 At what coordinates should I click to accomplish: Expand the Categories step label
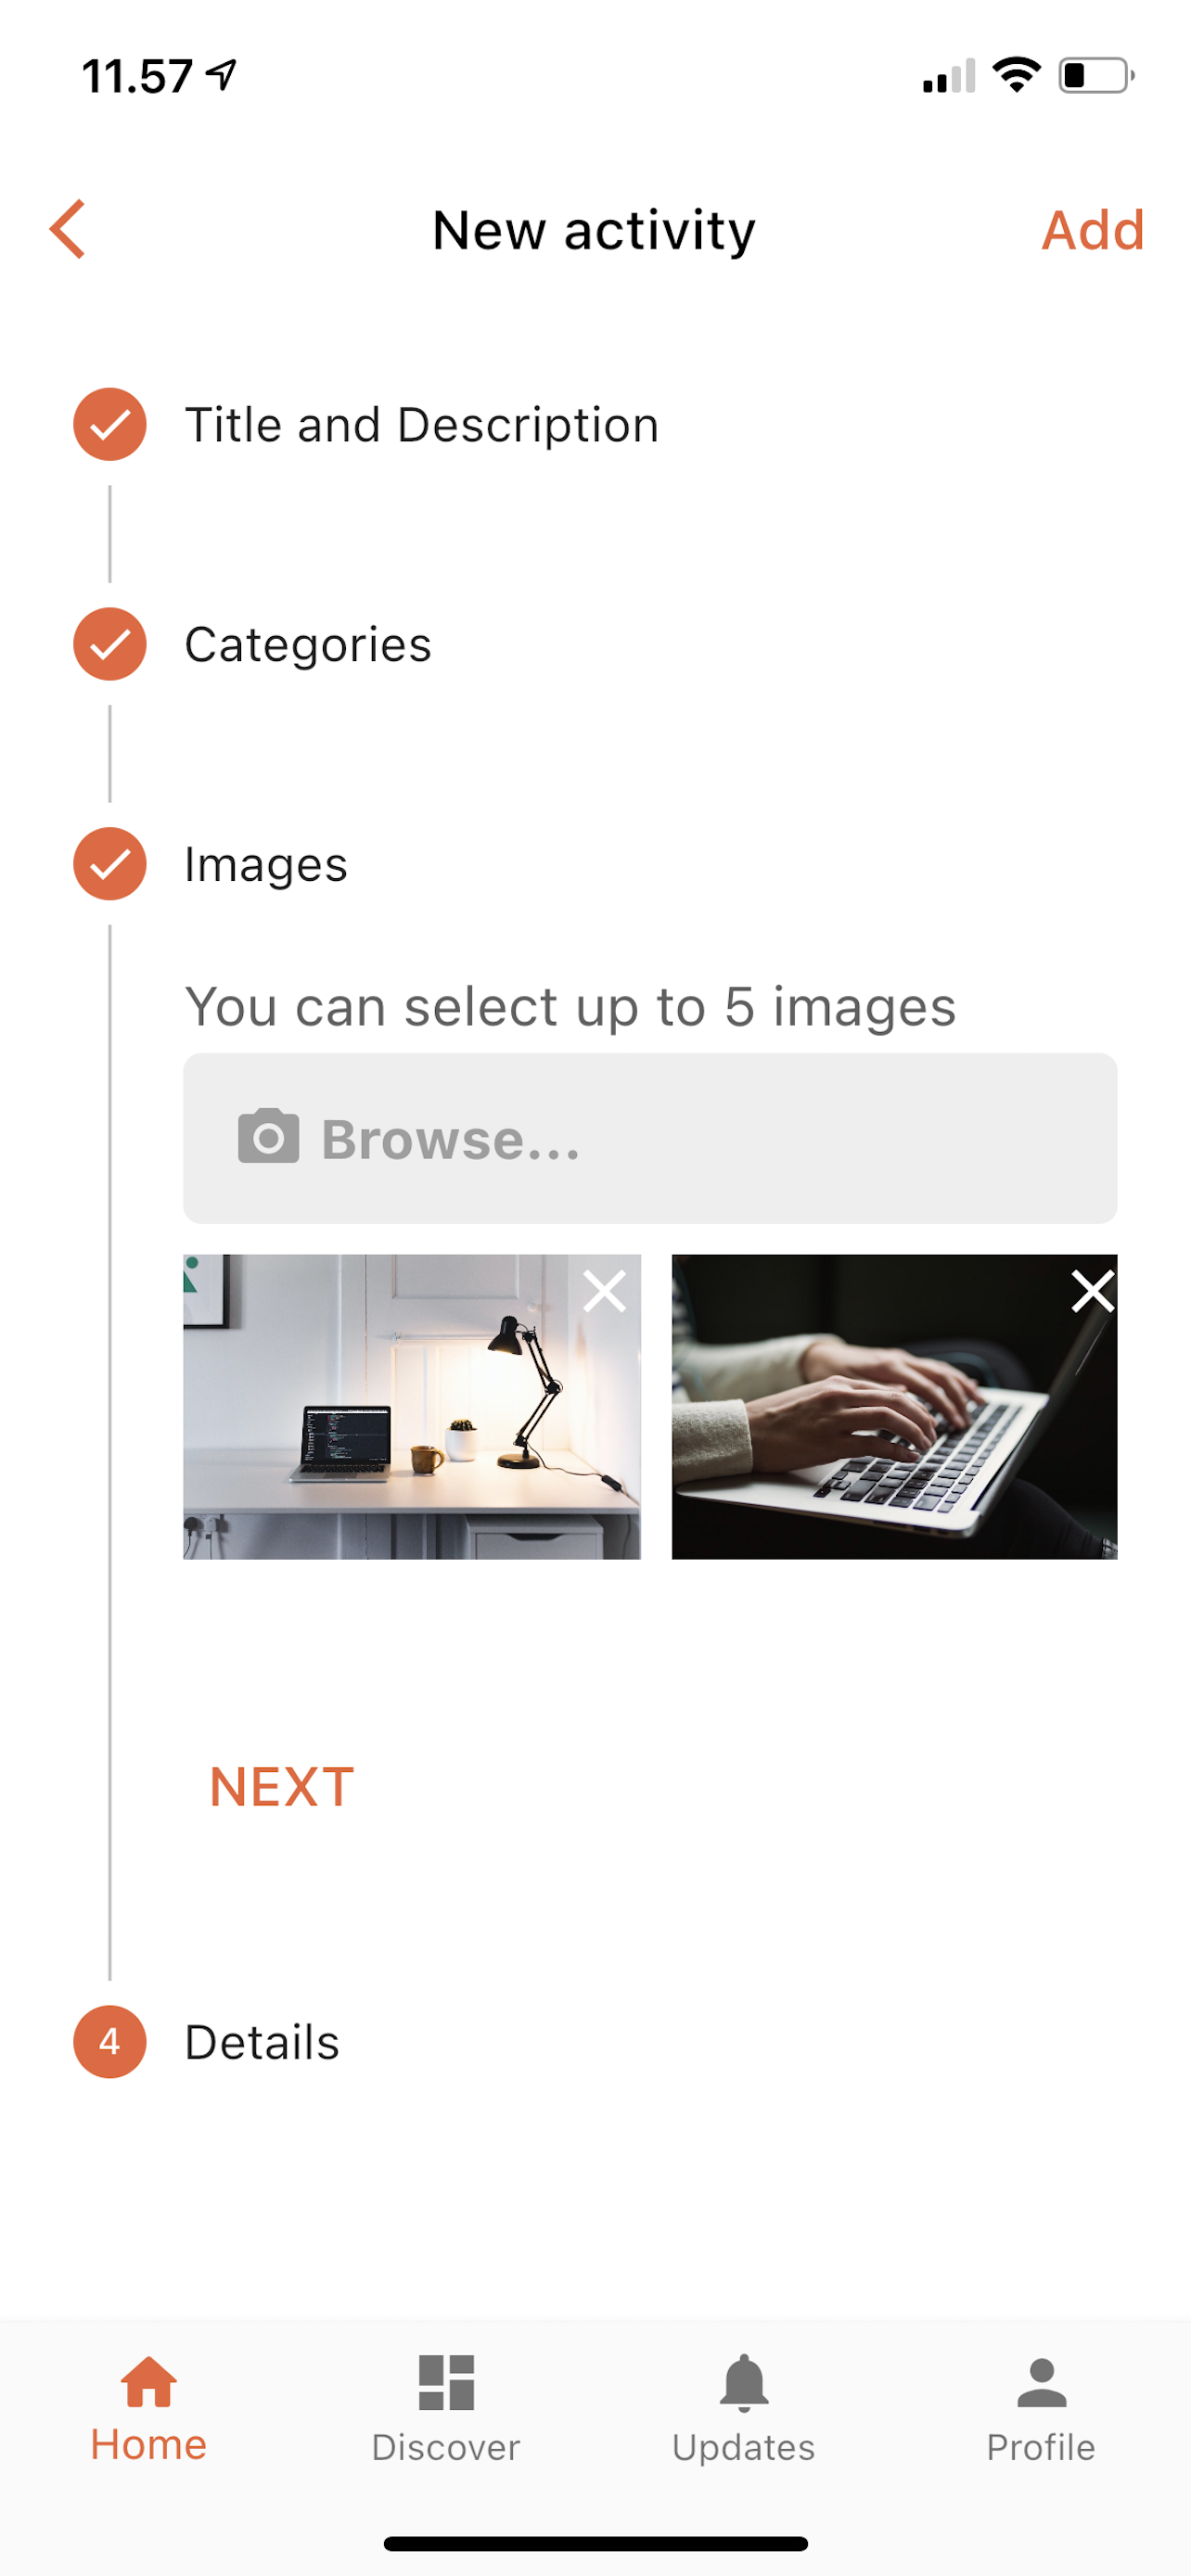coord(308,645)
